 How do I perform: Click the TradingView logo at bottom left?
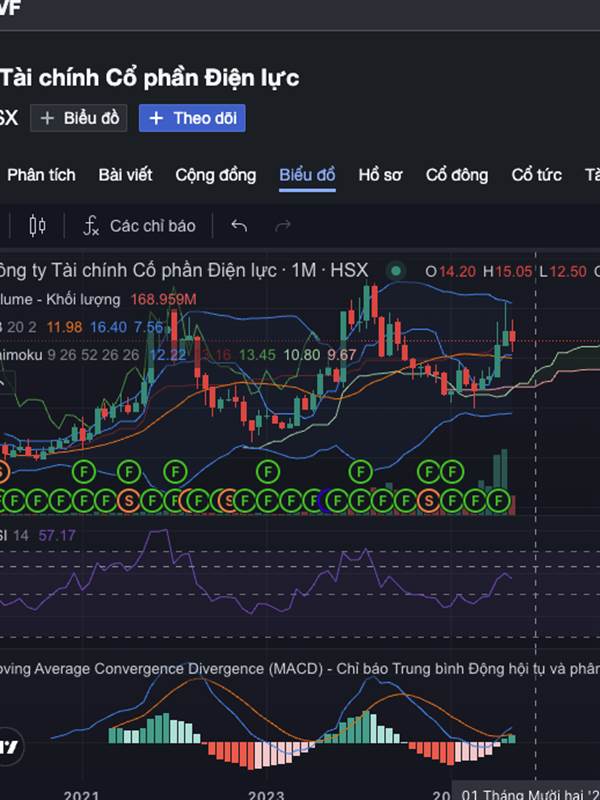coord(8,746)
